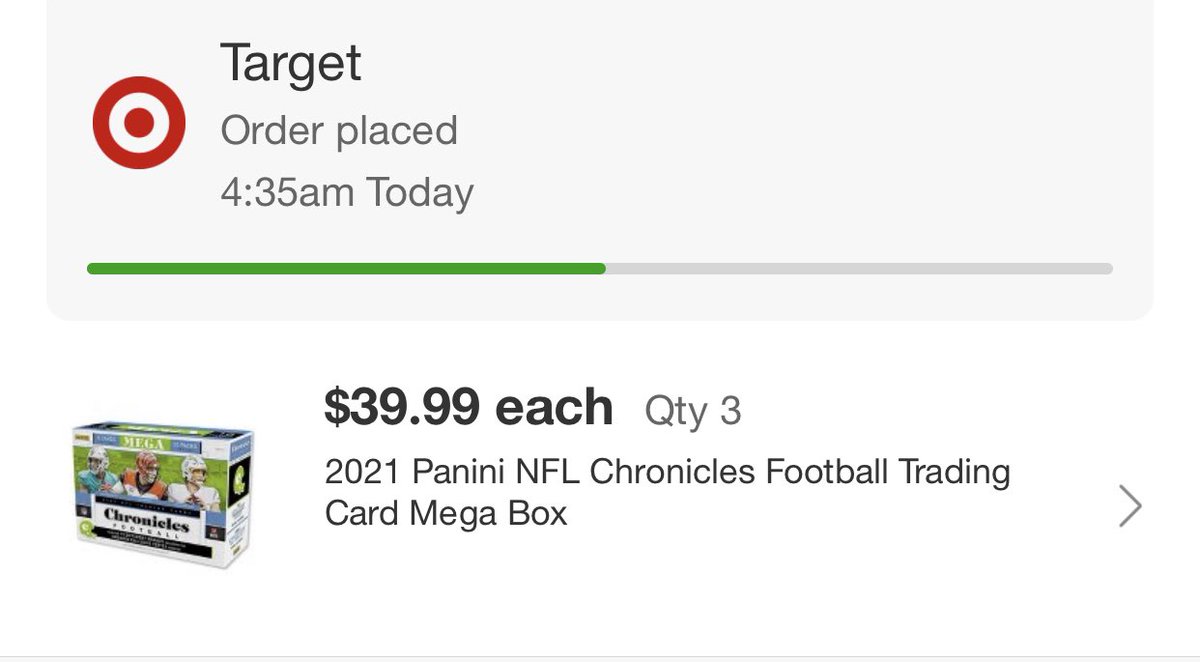
Task: Select the 4:35am Today timestamp
Action: click(347, 192)
